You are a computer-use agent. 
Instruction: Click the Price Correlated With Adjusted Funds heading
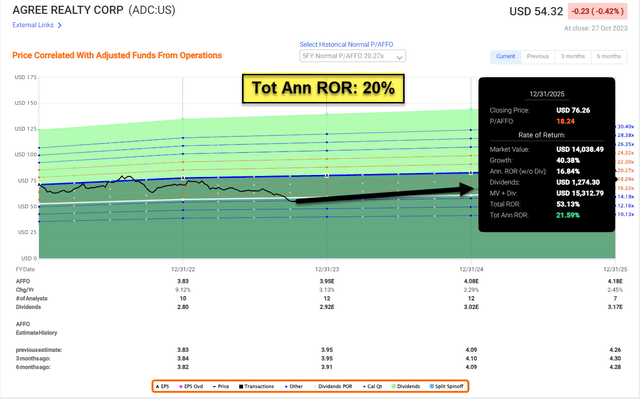117,55
